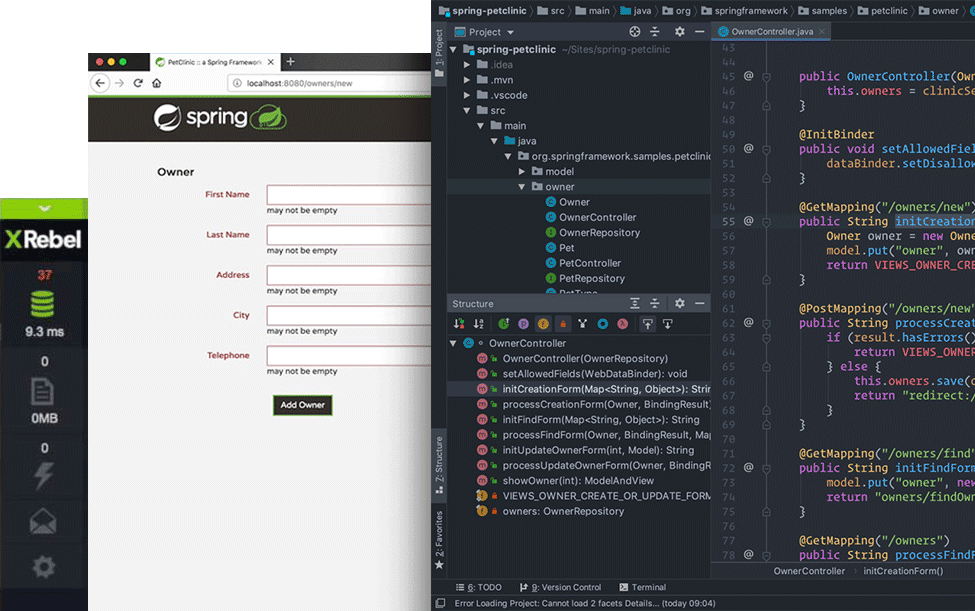Click OwnerController editor breadcrumb at bottom

tap(809, 571)
